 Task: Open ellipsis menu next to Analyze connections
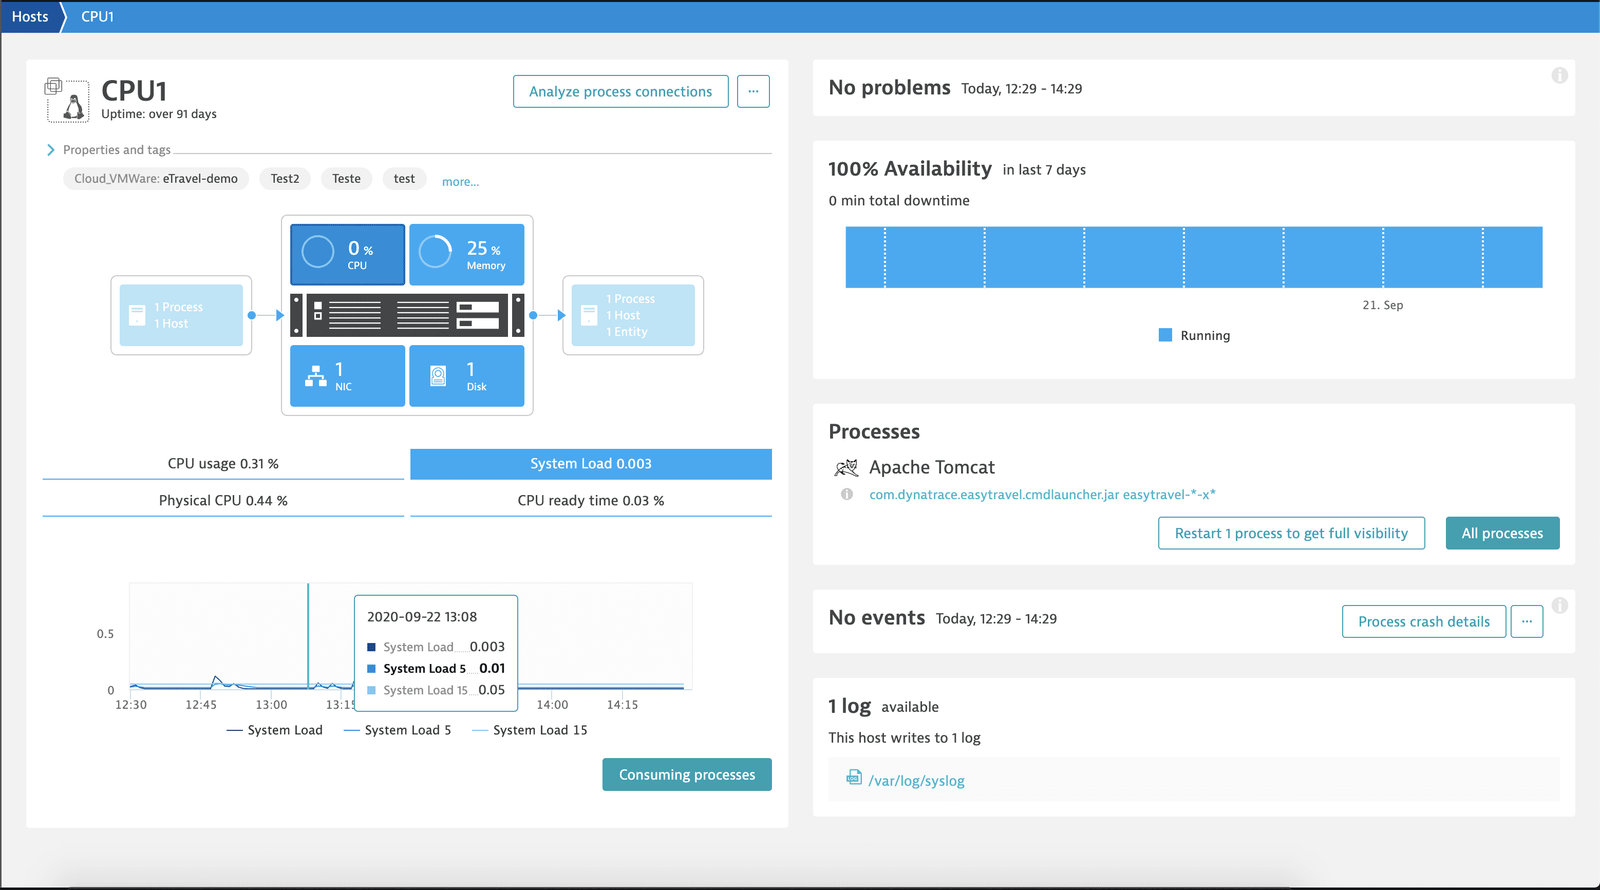tap(753, 91)
